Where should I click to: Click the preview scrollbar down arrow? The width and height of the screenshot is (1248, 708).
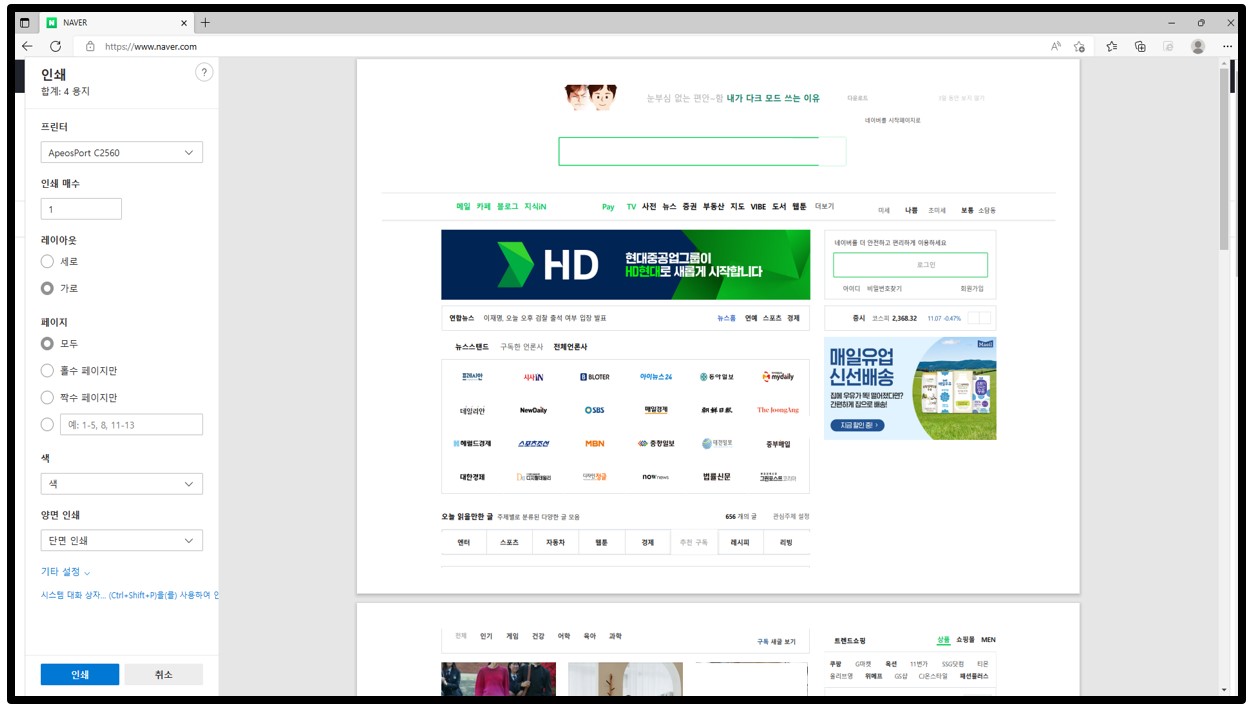tap(1224, 689)
